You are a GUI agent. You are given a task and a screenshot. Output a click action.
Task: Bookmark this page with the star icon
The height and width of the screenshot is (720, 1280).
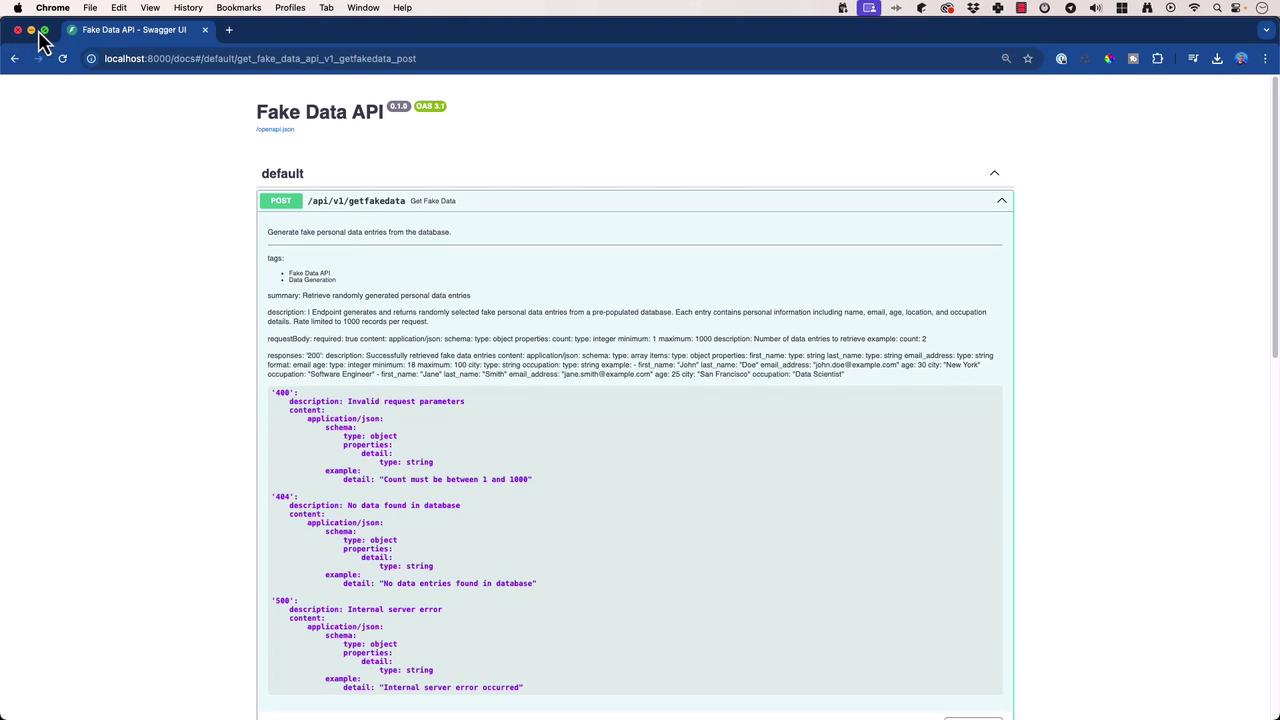coord(1028,59)
